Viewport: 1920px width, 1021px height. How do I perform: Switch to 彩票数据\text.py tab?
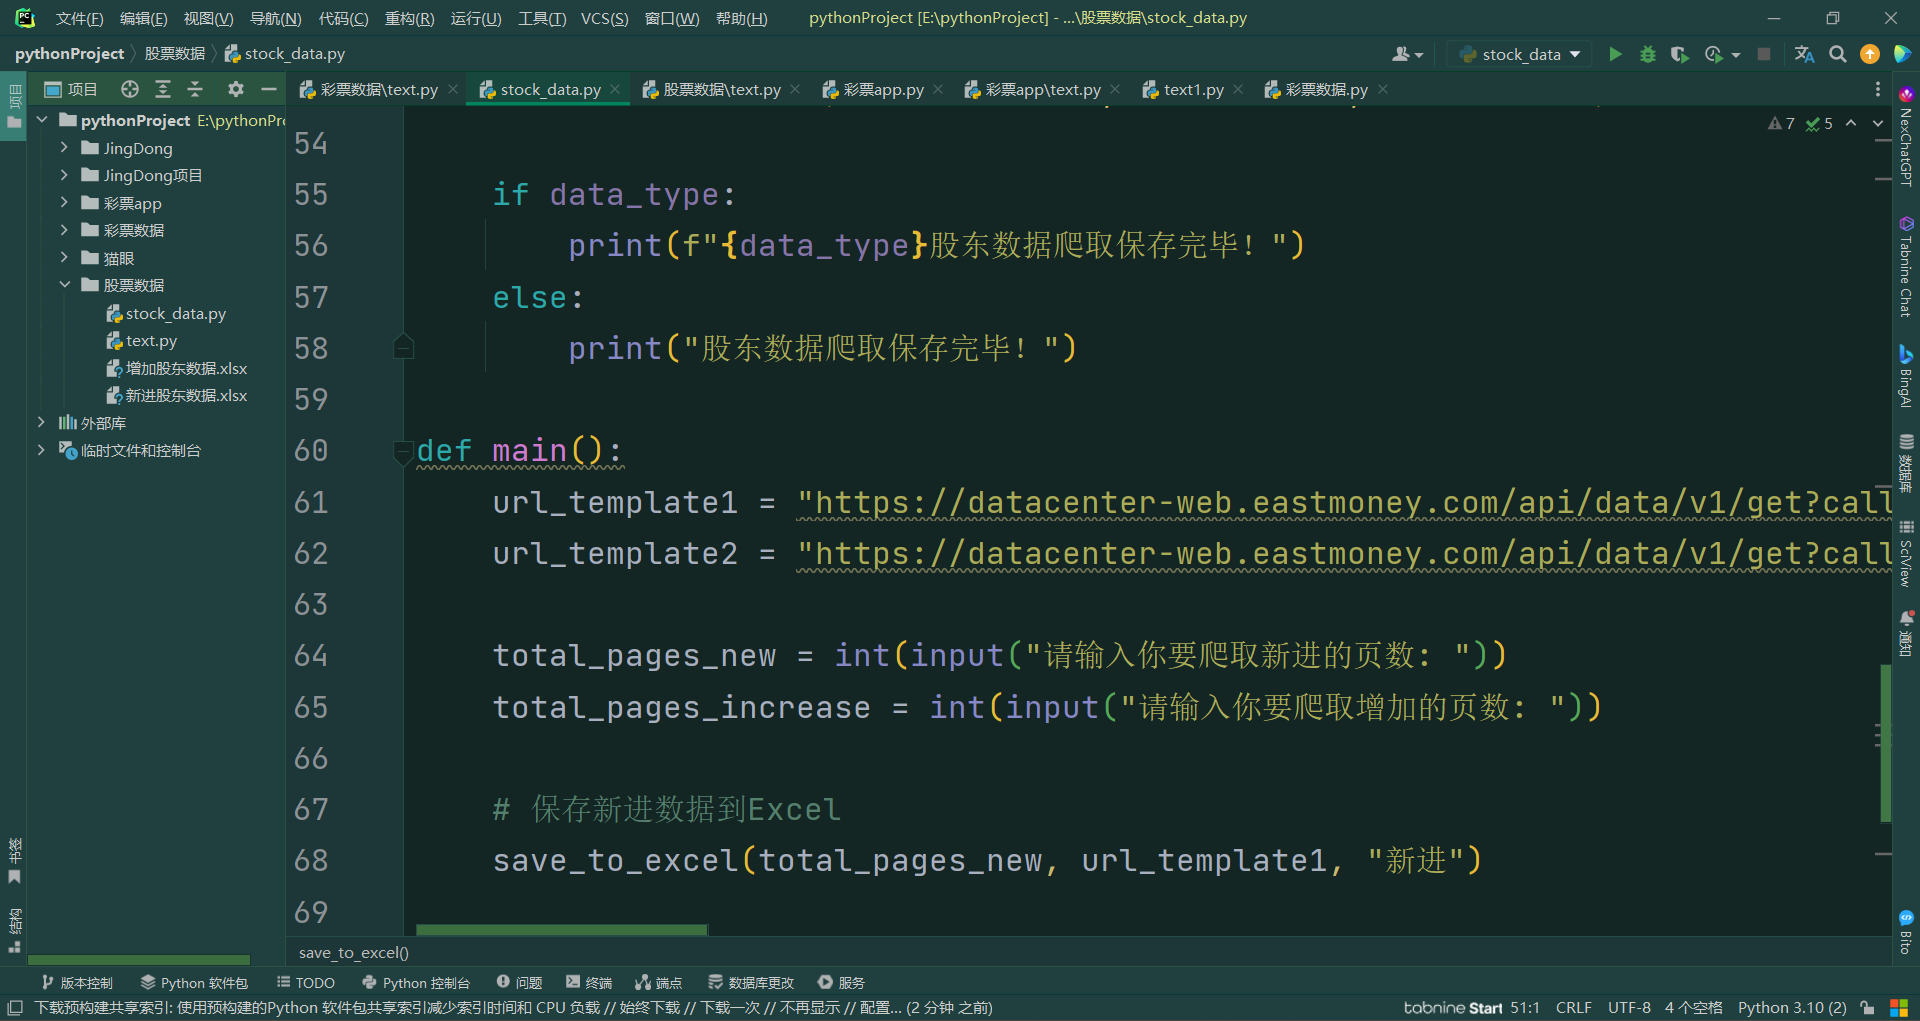[x=379, y=89]
